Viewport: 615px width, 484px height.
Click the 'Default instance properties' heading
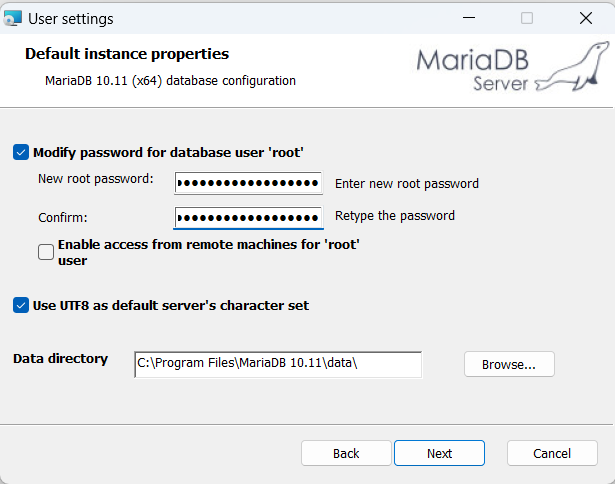127,54
